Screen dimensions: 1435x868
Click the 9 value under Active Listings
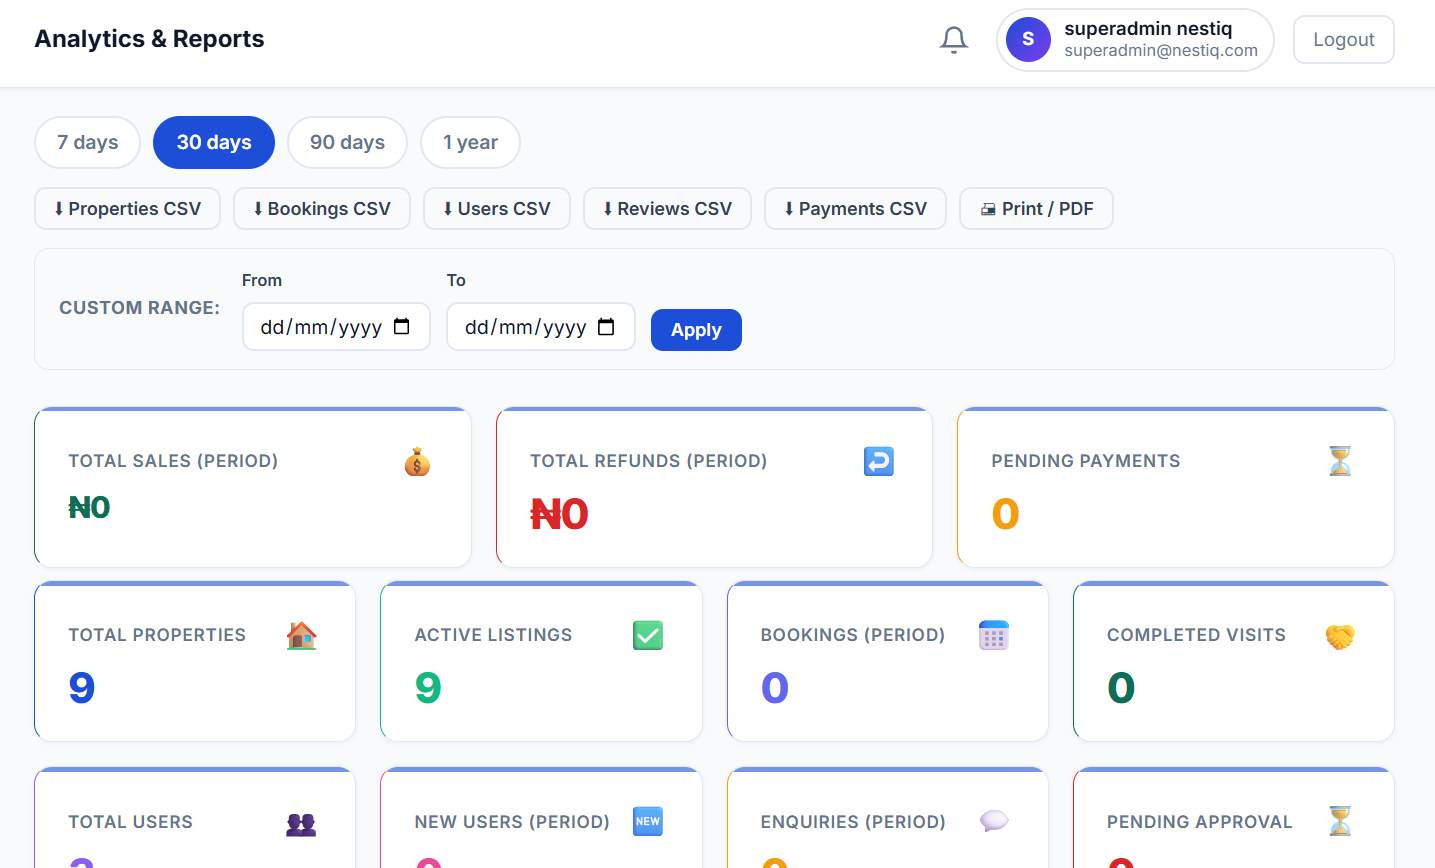coord(428,688)
